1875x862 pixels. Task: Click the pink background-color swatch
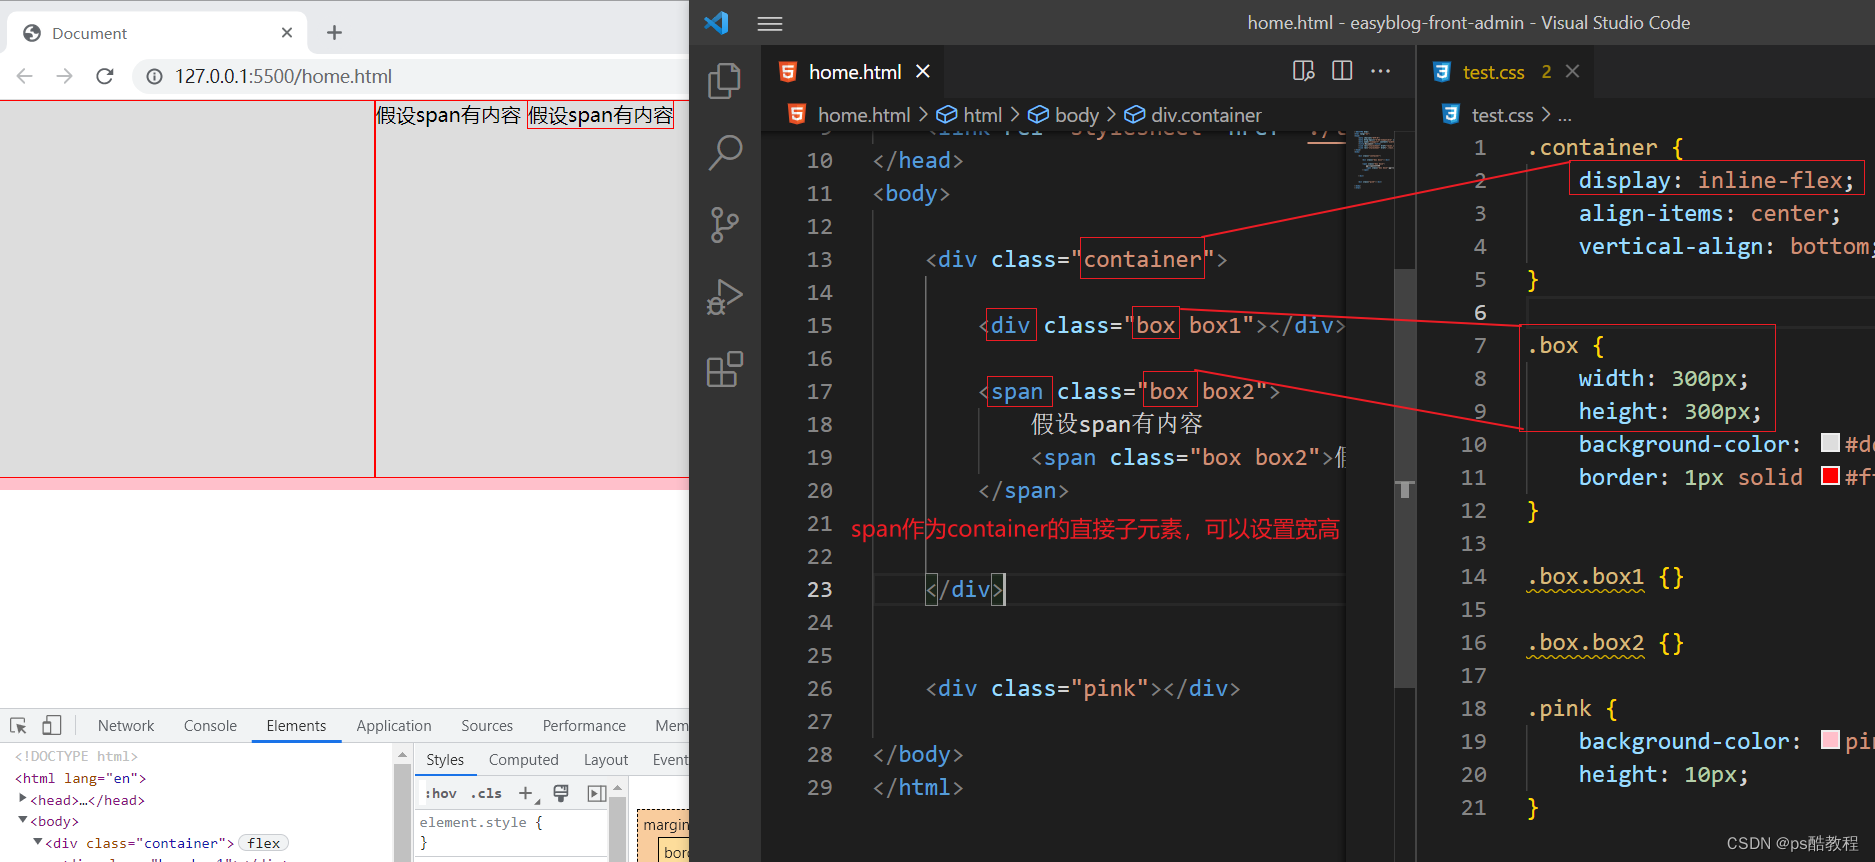[x=1830, y=740]
